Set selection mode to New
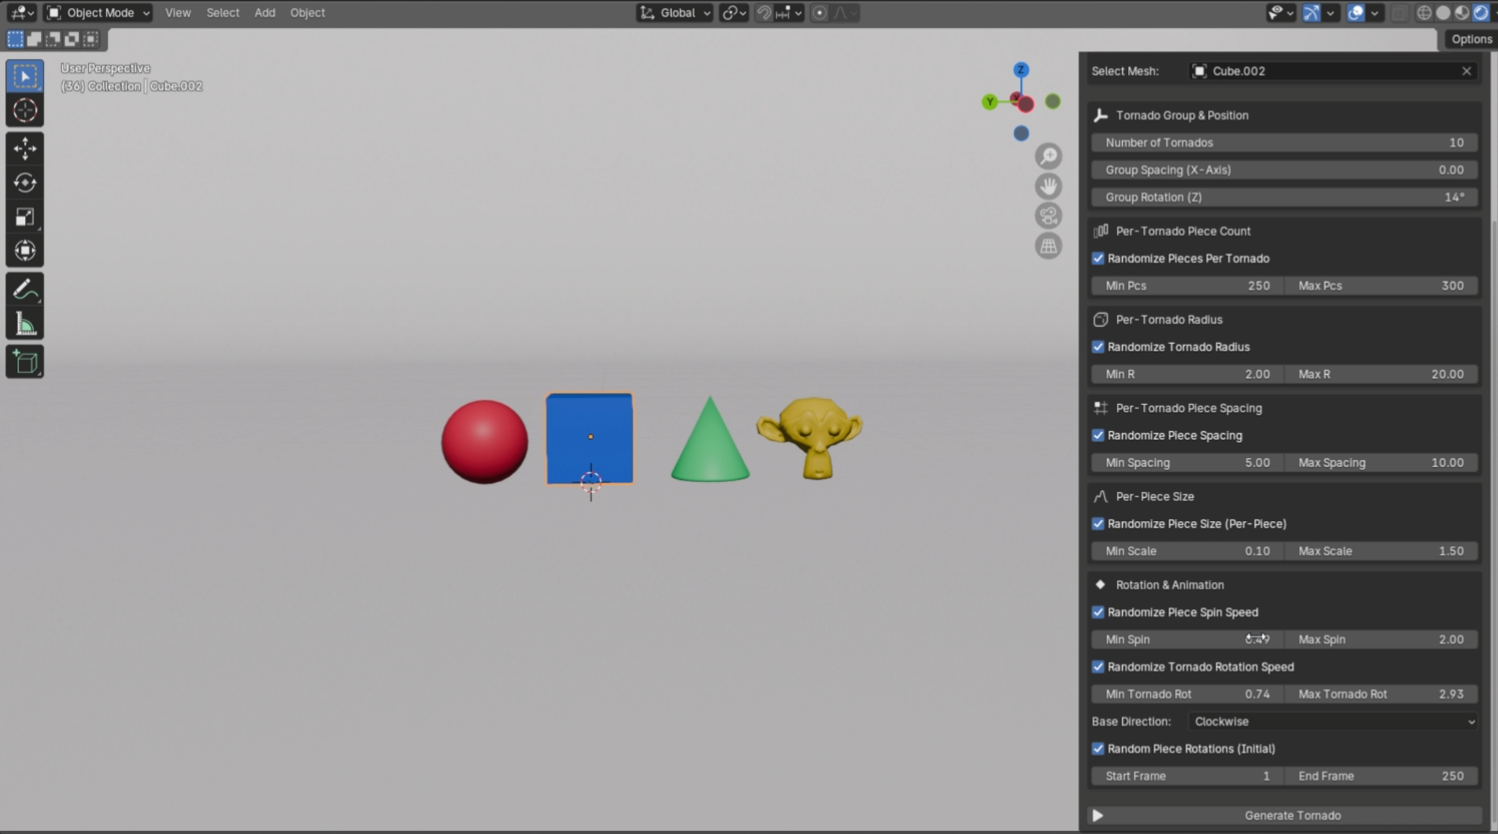The image size is (1498, 834). click(15, 39)
